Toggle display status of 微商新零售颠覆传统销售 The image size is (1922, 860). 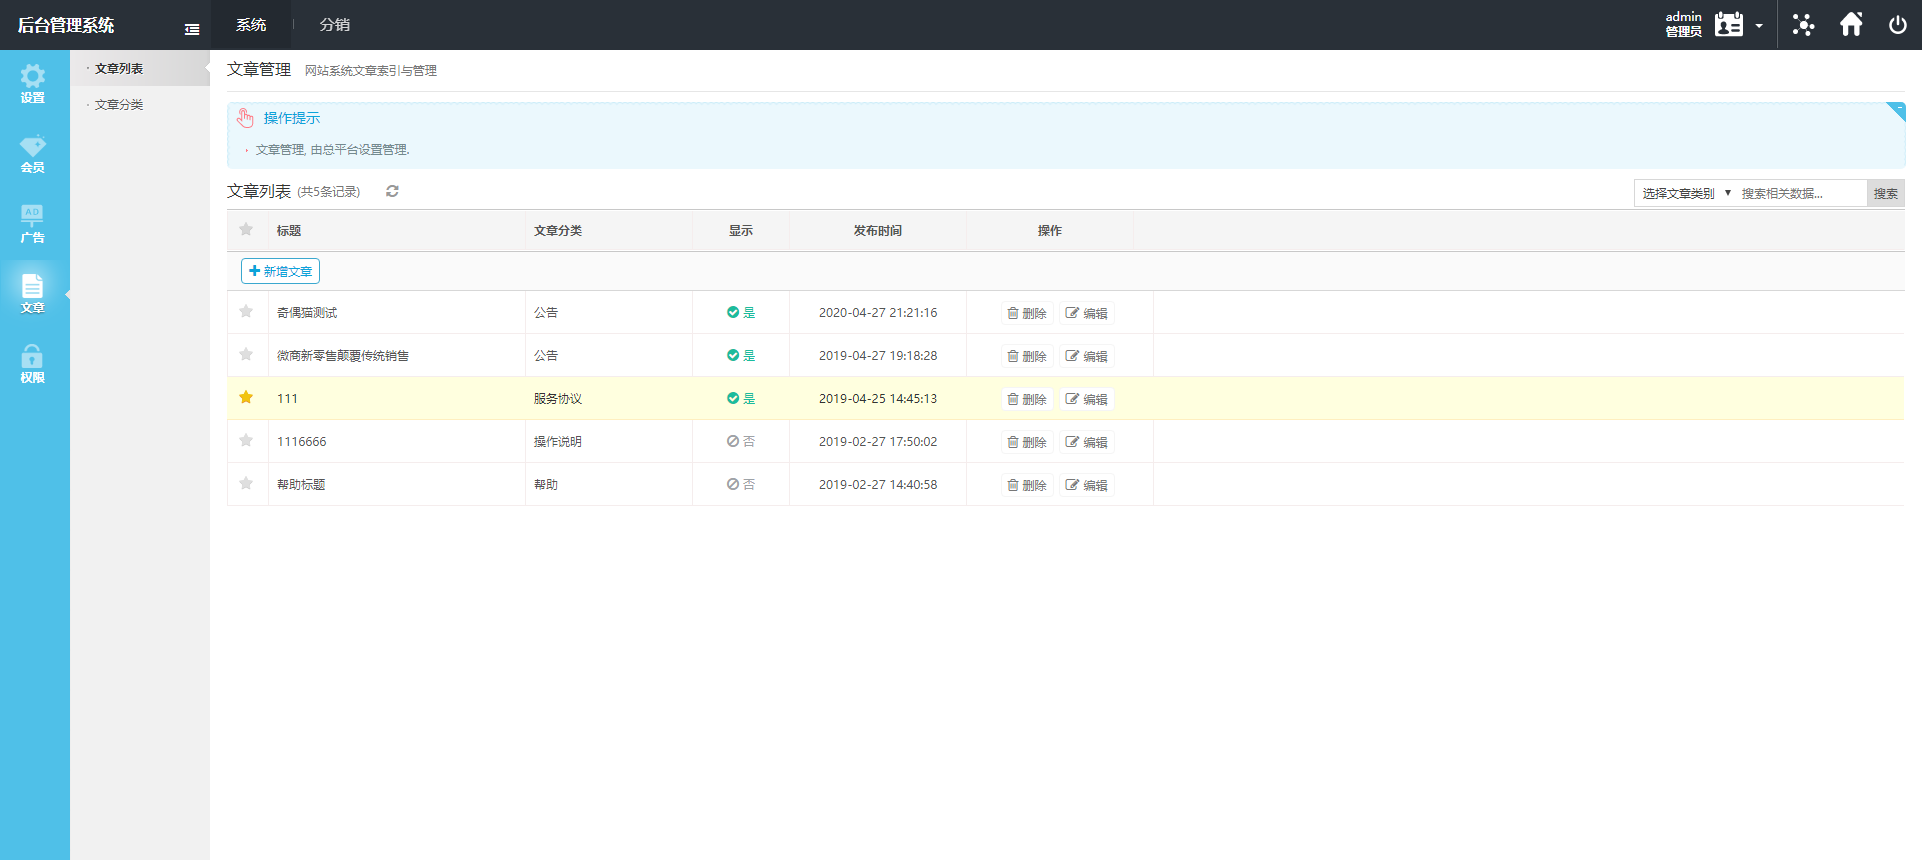741,356
